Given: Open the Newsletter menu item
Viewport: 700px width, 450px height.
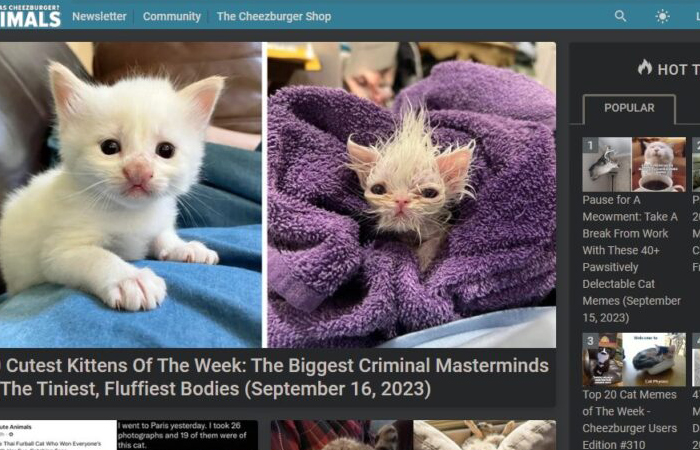Looking at the screenshot, I should pyautogui.click(x=99, y=17).
